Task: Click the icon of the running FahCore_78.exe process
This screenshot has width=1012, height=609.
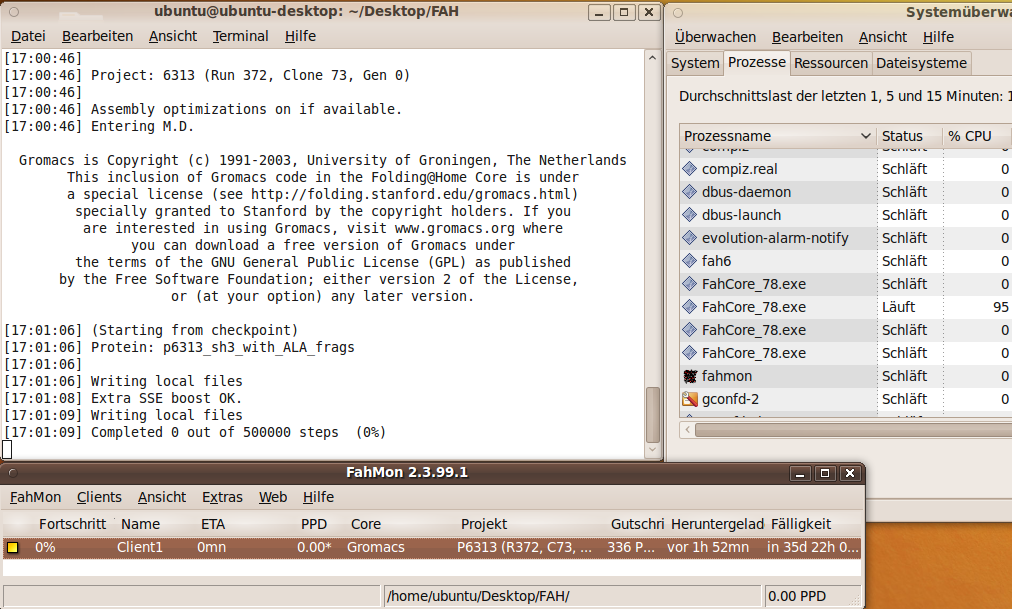Action: point(689,307)
